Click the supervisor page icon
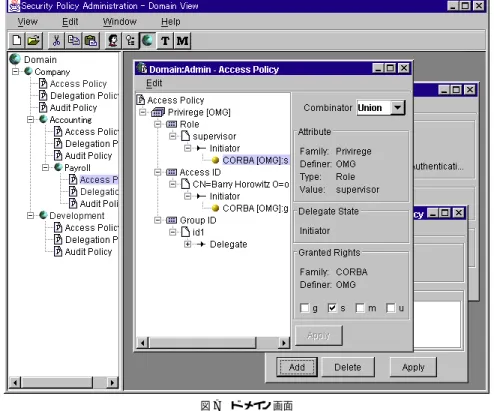The image size is (494, 411). [185, 136]
